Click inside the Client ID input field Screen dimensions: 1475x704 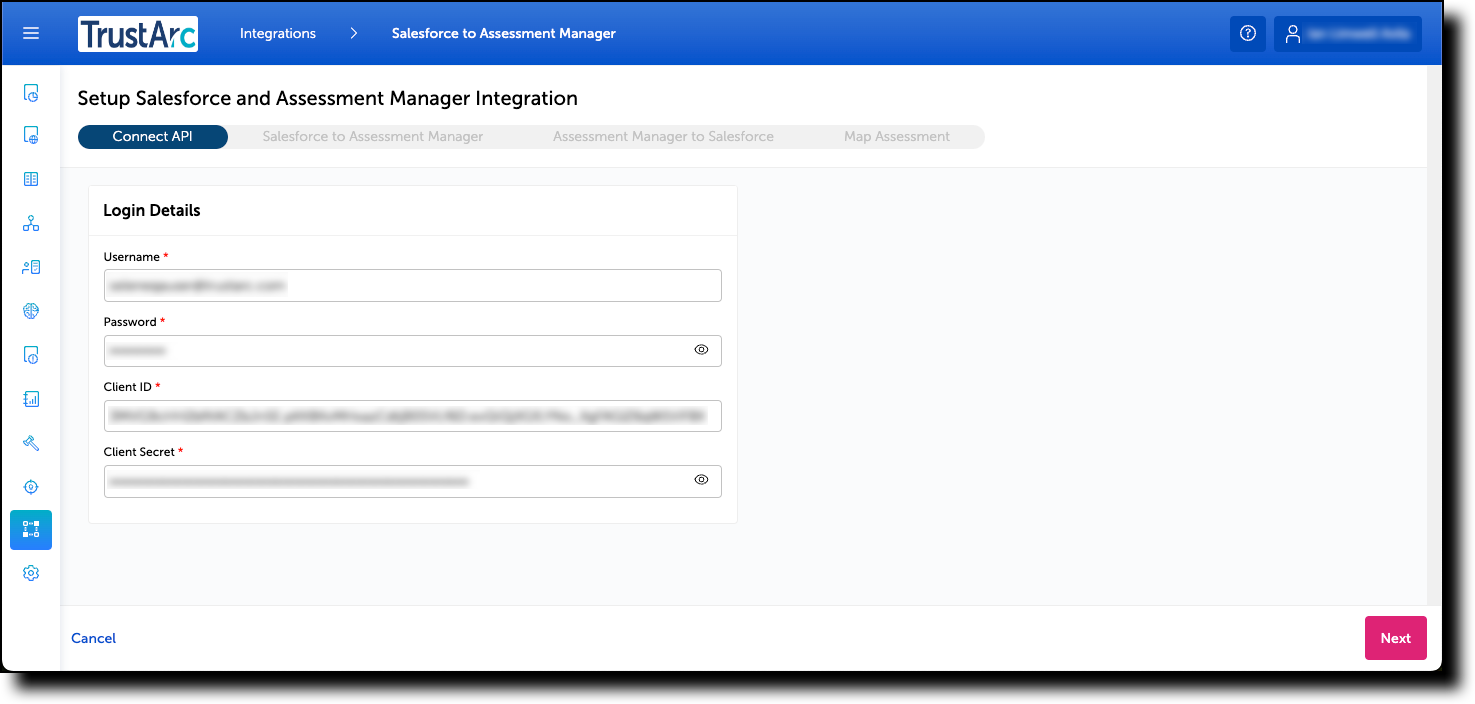[412, 415]
